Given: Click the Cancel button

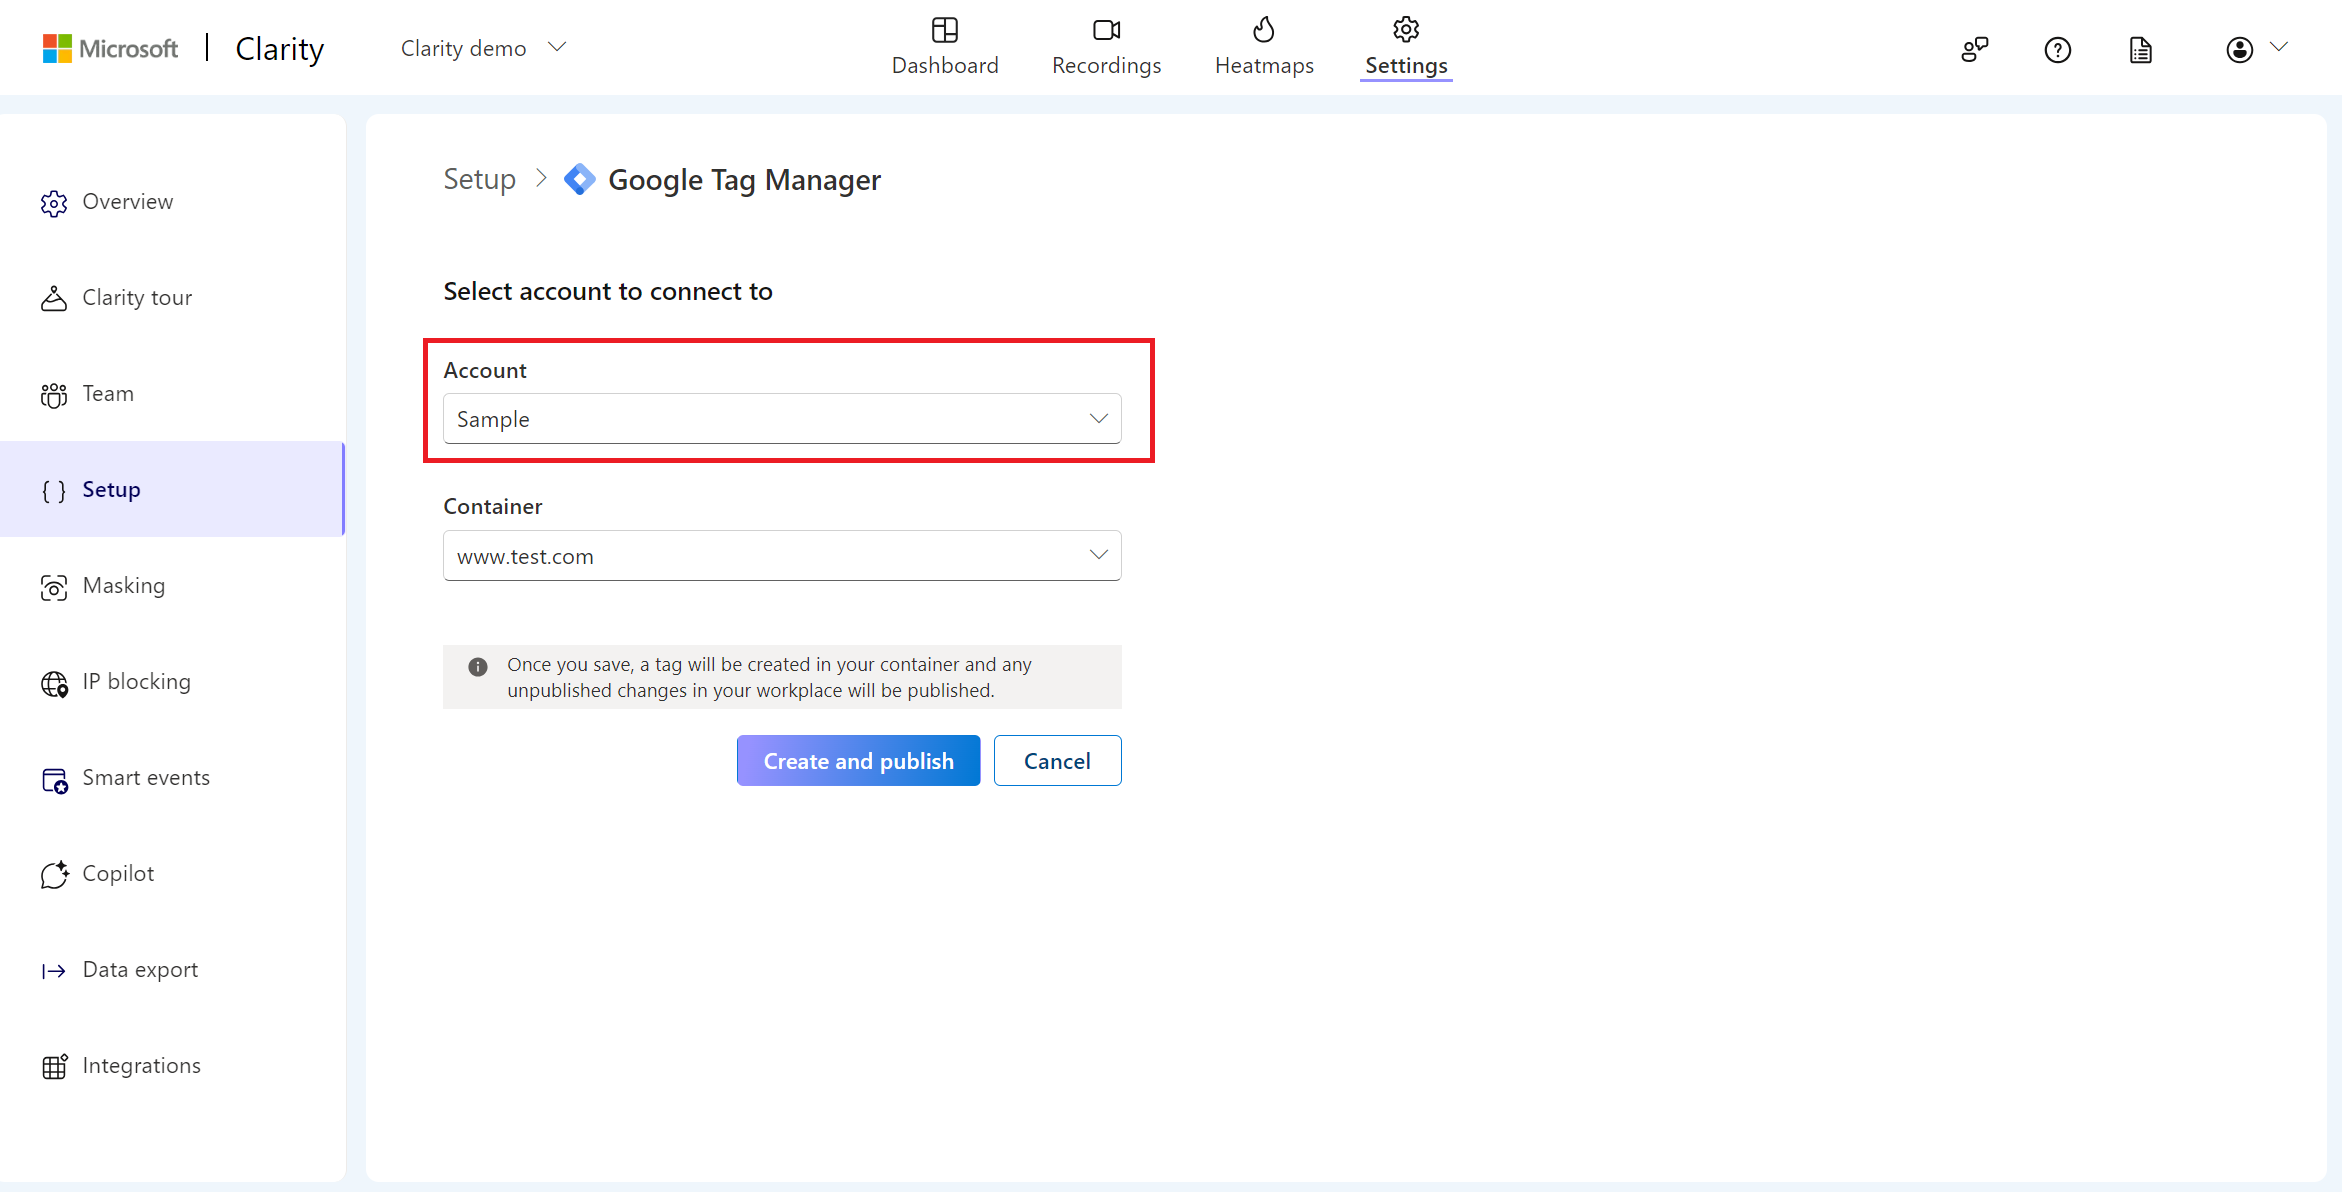Looking at the screenshot, I should coord(1057,761).
